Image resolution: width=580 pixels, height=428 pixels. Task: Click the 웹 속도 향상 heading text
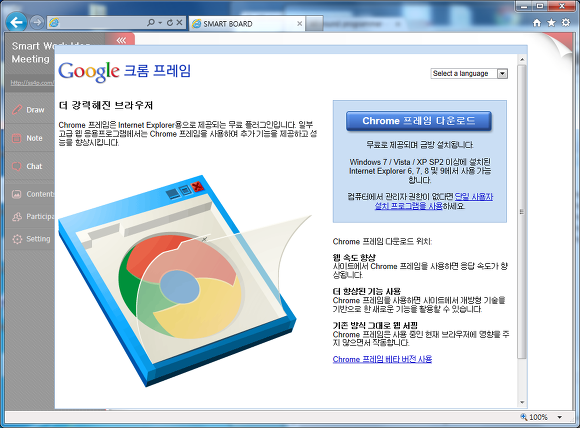(x=354, y=257)
